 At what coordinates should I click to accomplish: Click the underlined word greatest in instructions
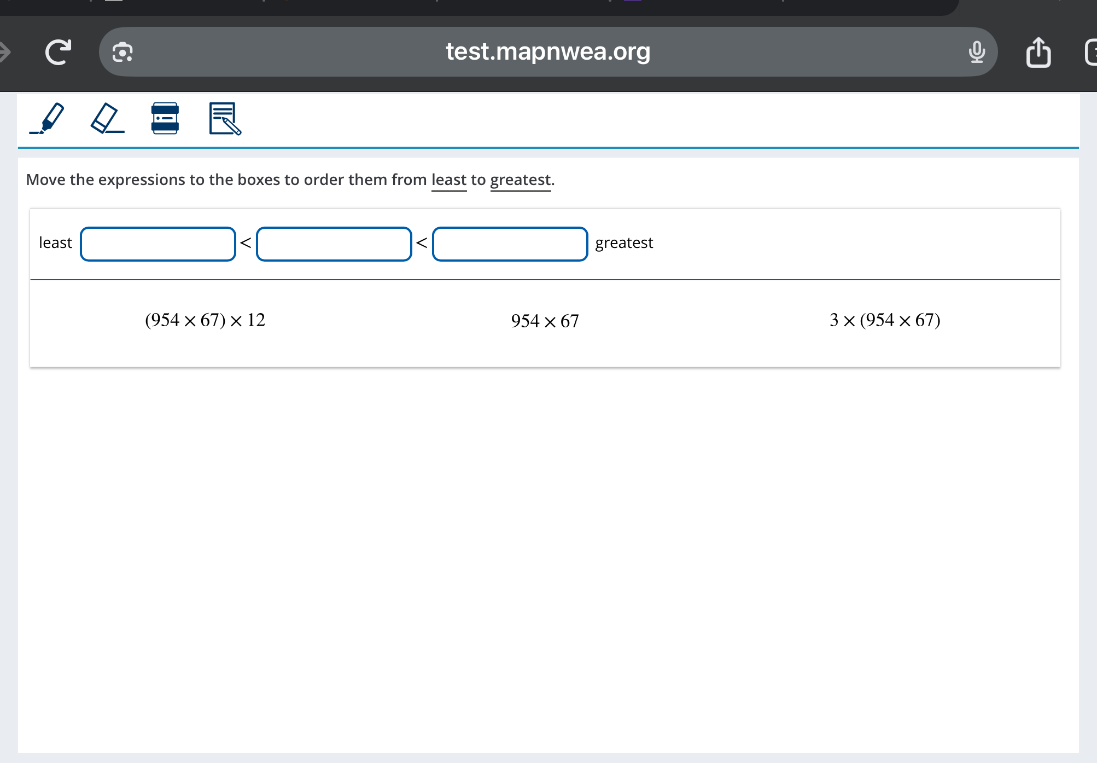click(x=521, y=180)
